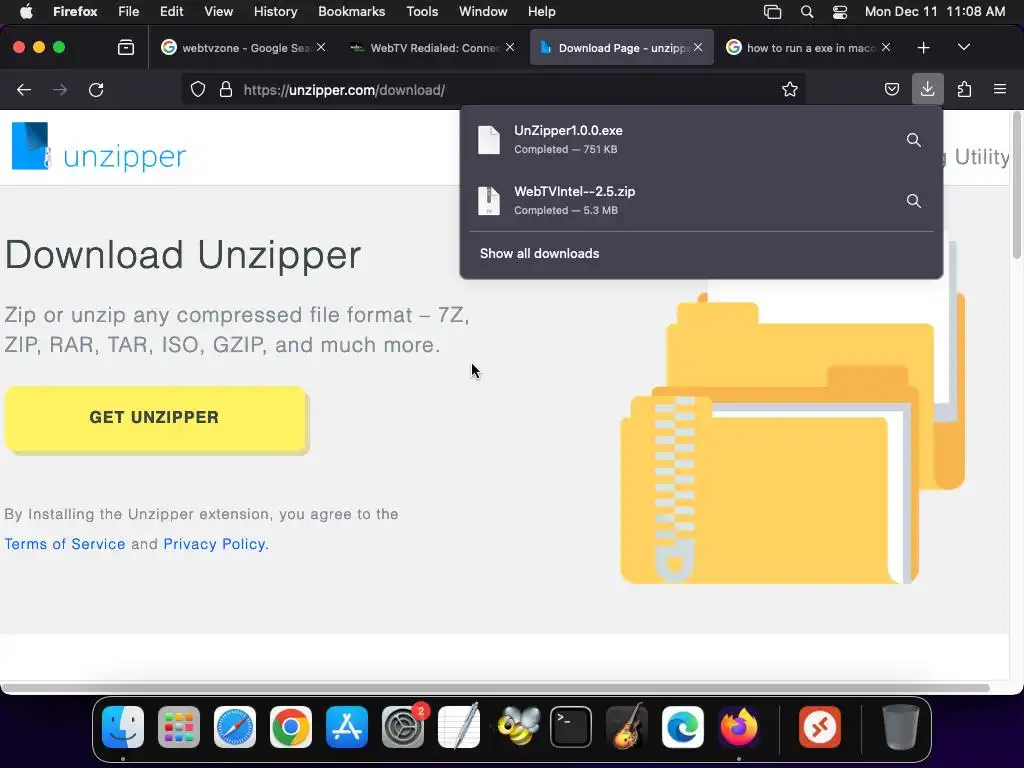
Task: Click the GET UNZIPPER button
Action: pyautogui.click(x=155, y=418)
